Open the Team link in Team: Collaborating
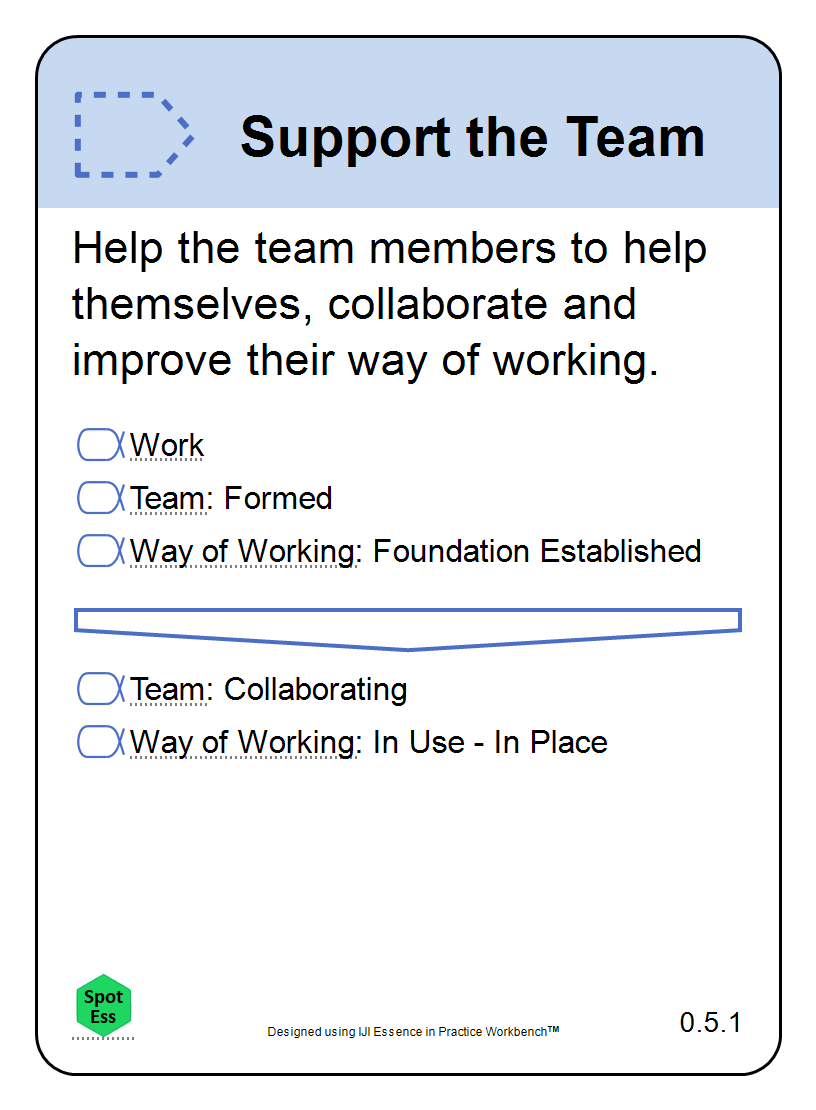The image size is (816, 1110). point(171,690)
